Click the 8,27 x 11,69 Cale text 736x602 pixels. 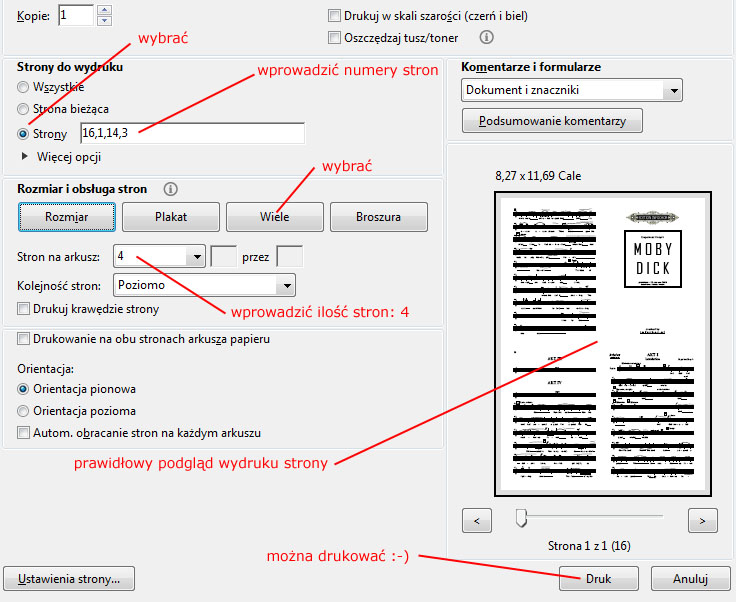[x=538, y=176]
